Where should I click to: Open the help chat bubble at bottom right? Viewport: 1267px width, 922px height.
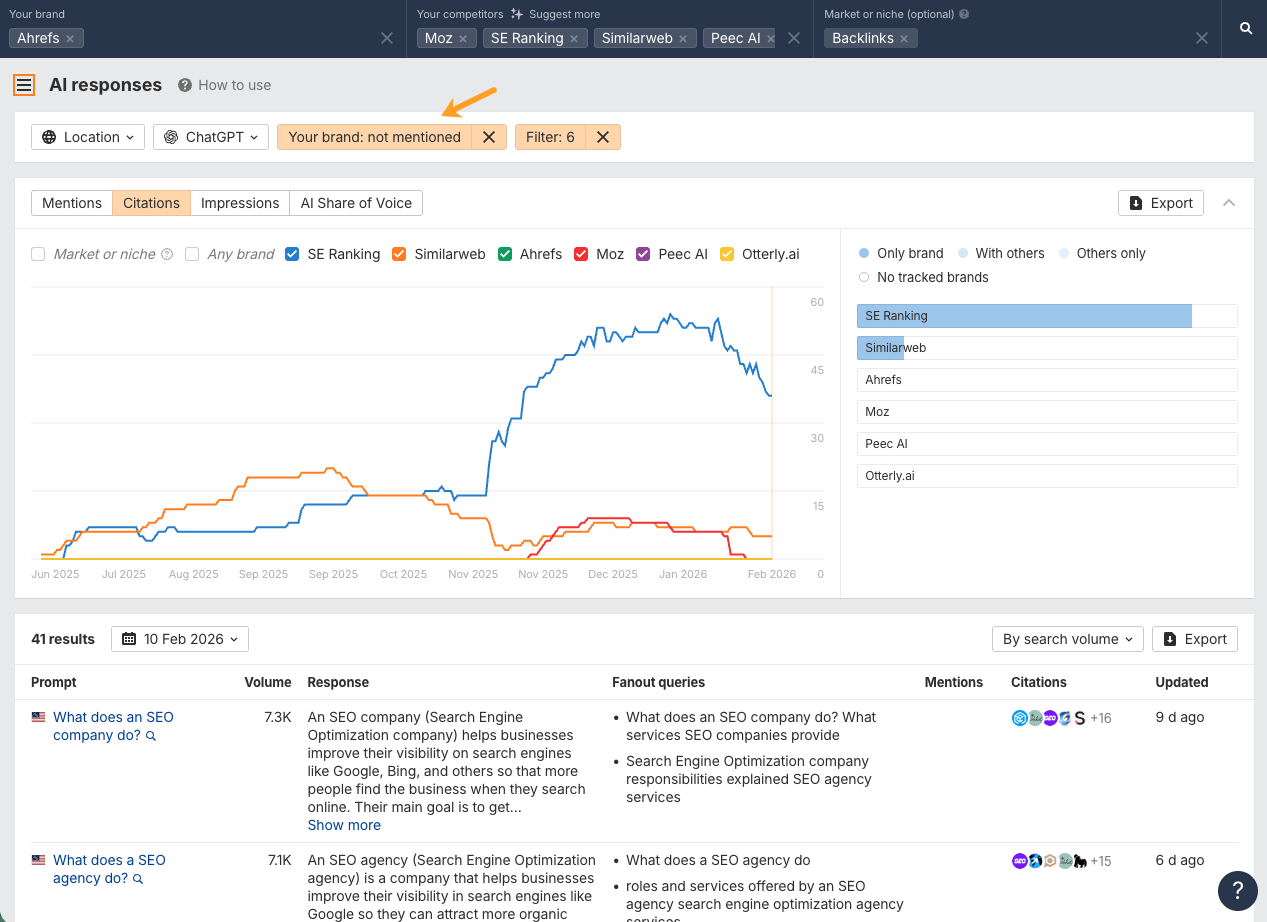click(1237, 891)
